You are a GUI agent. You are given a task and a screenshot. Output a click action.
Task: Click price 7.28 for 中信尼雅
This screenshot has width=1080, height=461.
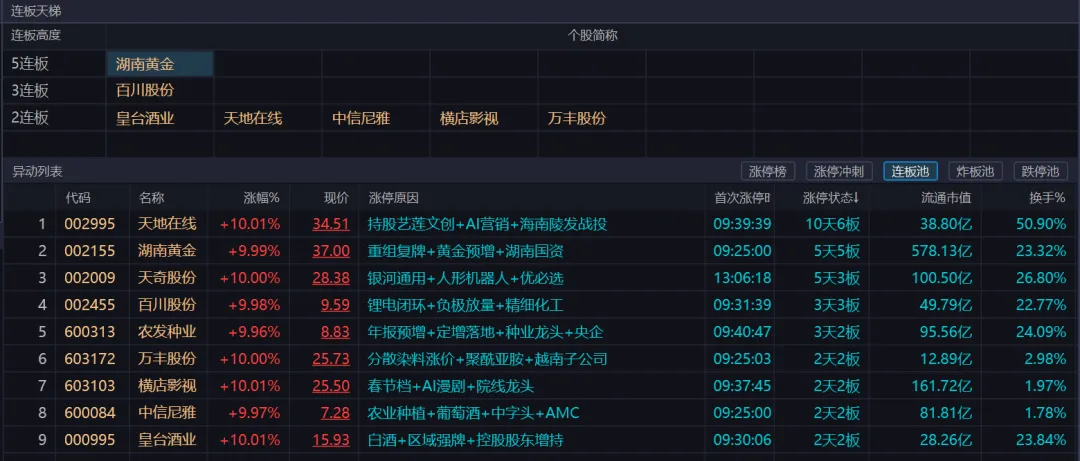[x=335, y=413]
